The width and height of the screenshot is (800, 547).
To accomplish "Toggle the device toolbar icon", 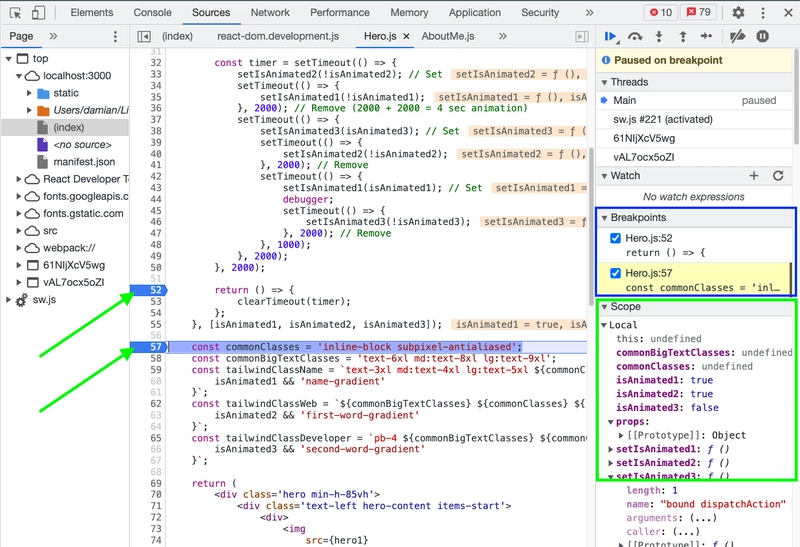I will [x=38, y=13].
